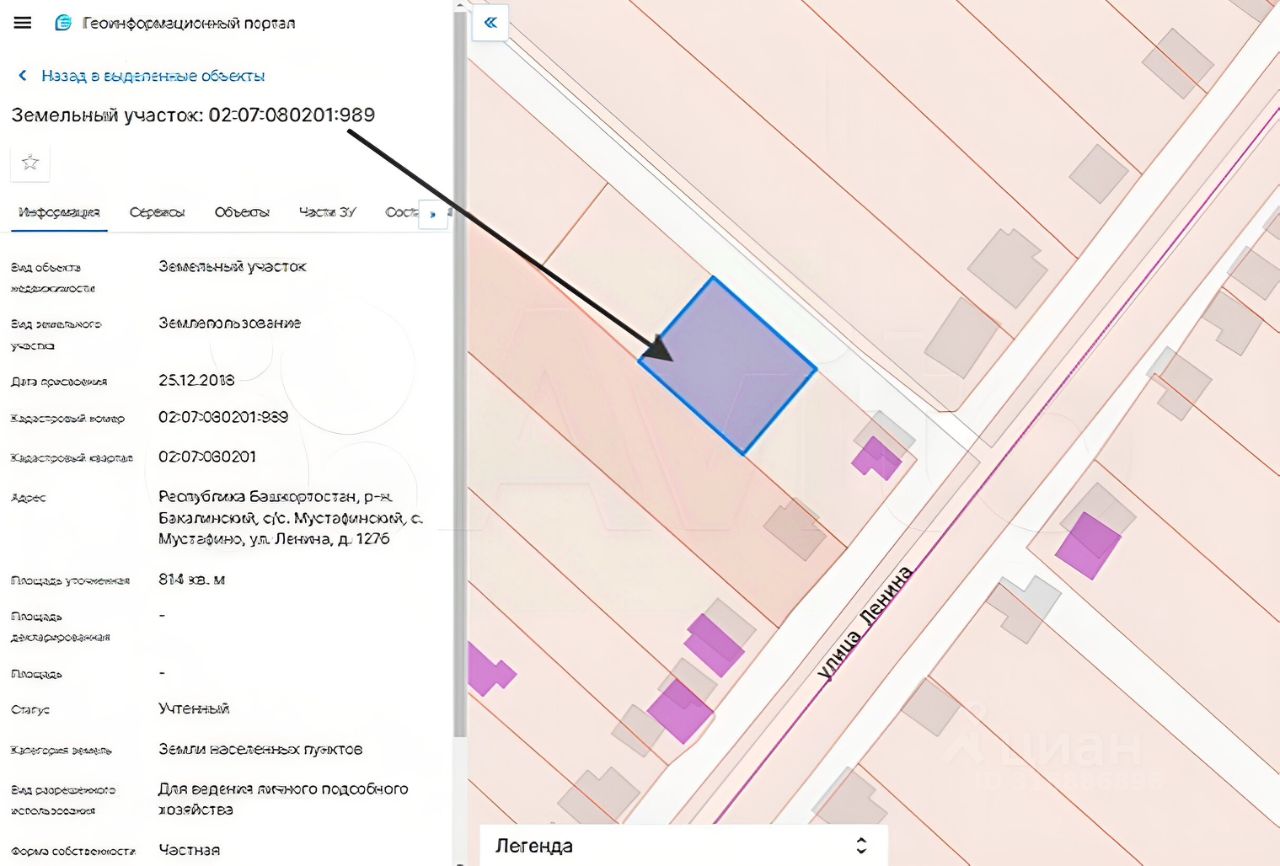
Task: Switch to the Части ЗУ tab
Action: tap(327, 213)
